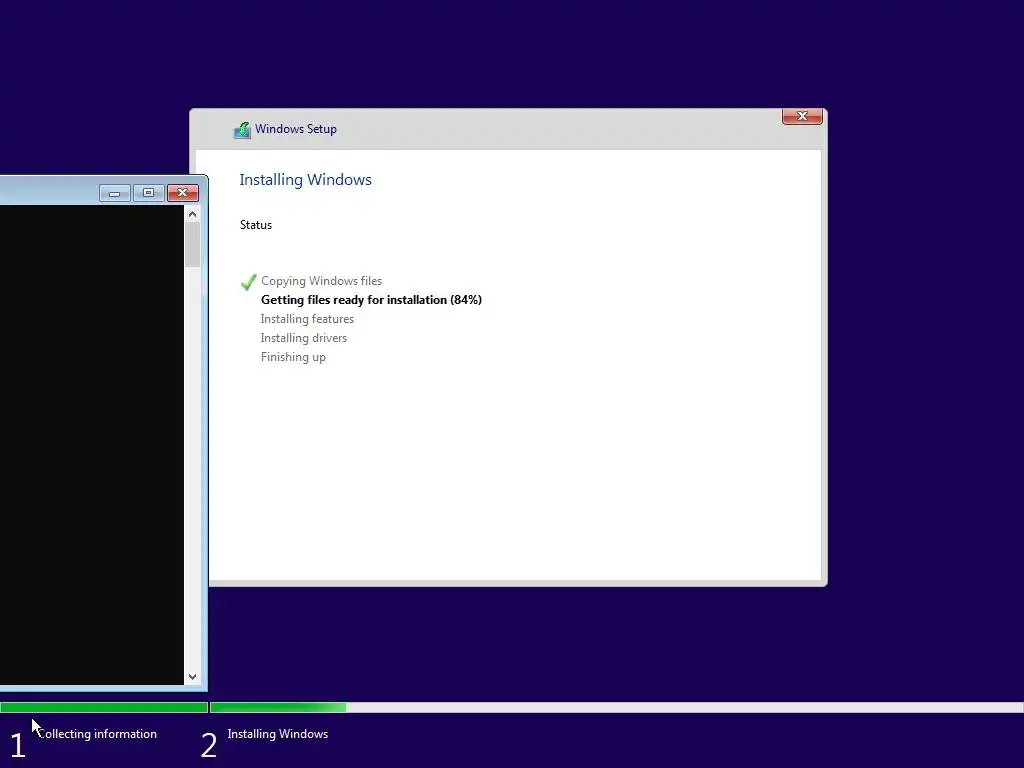Click the console vertical scrollbar thumb
The width and height of the screenshot is (1024, 768).
pyautogui.click(x=192, y=245)
